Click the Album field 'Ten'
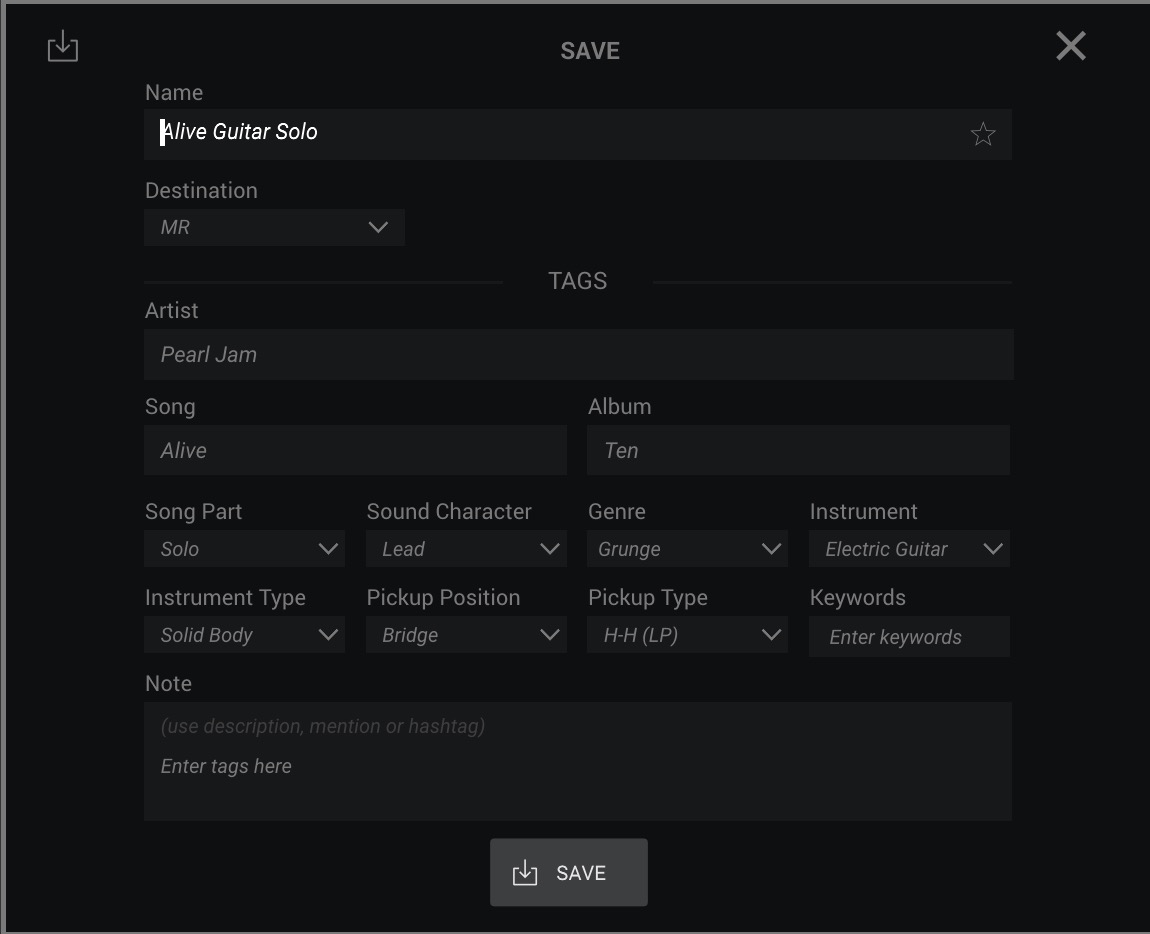This screenshot has height=934, width=1150. [799, 450]
